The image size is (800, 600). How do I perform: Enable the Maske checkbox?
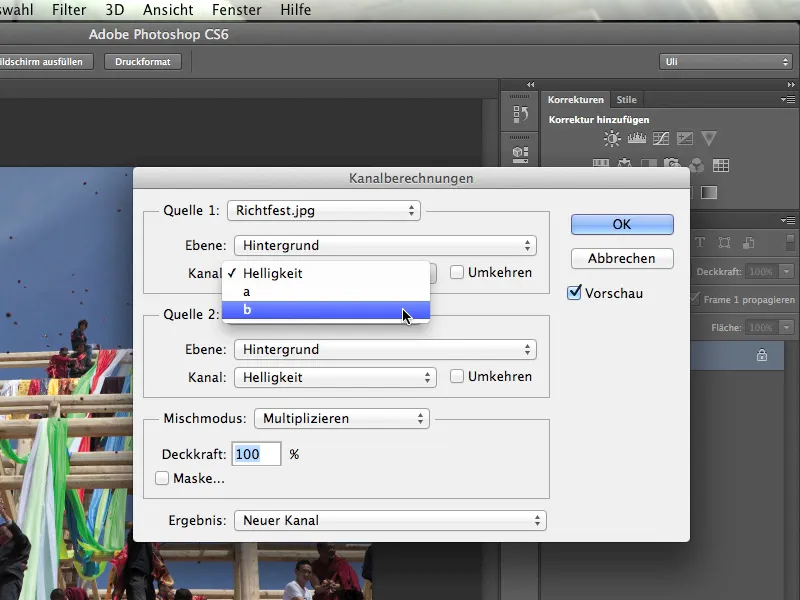162,478
